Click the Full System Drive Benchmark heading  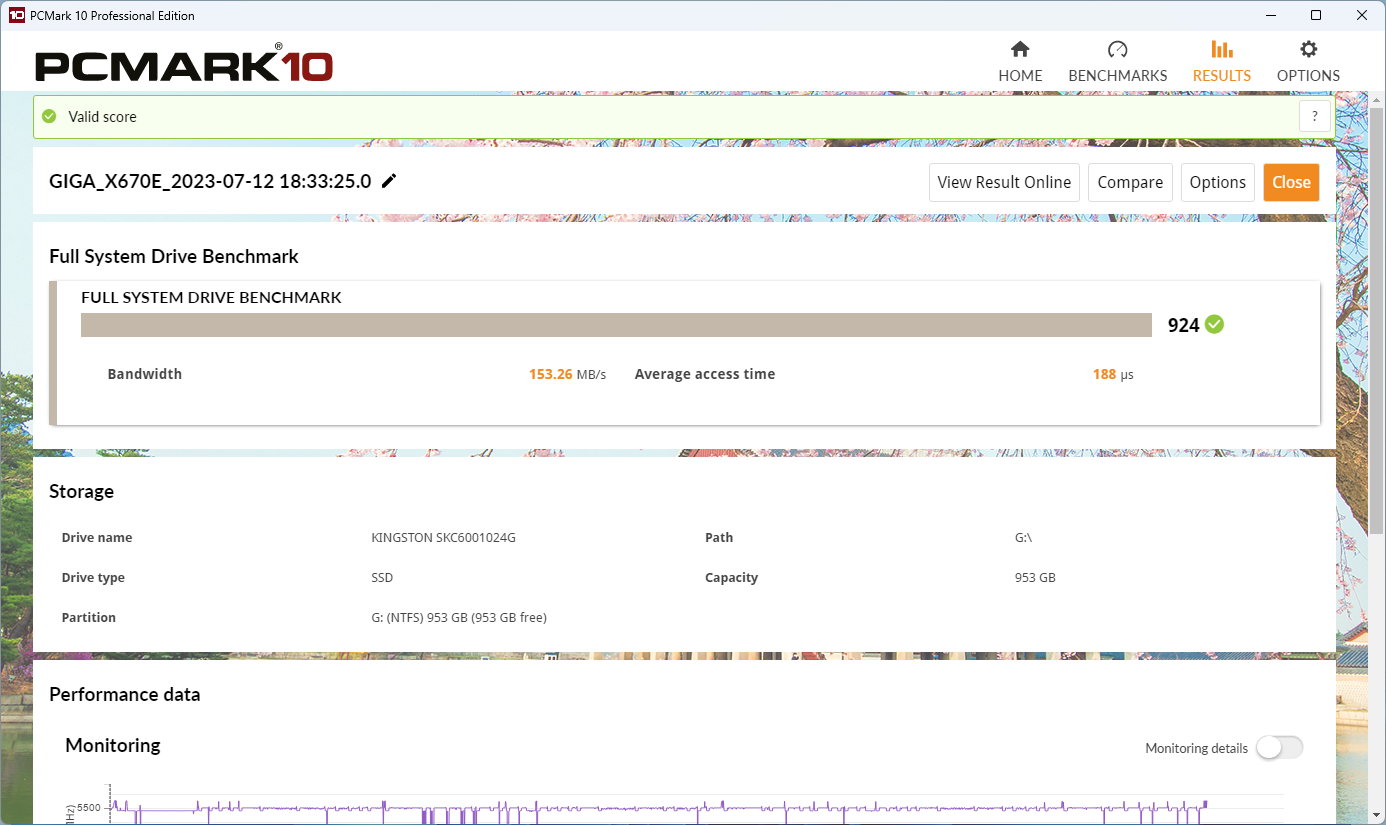pyautogui.click(x=174, y=256)
